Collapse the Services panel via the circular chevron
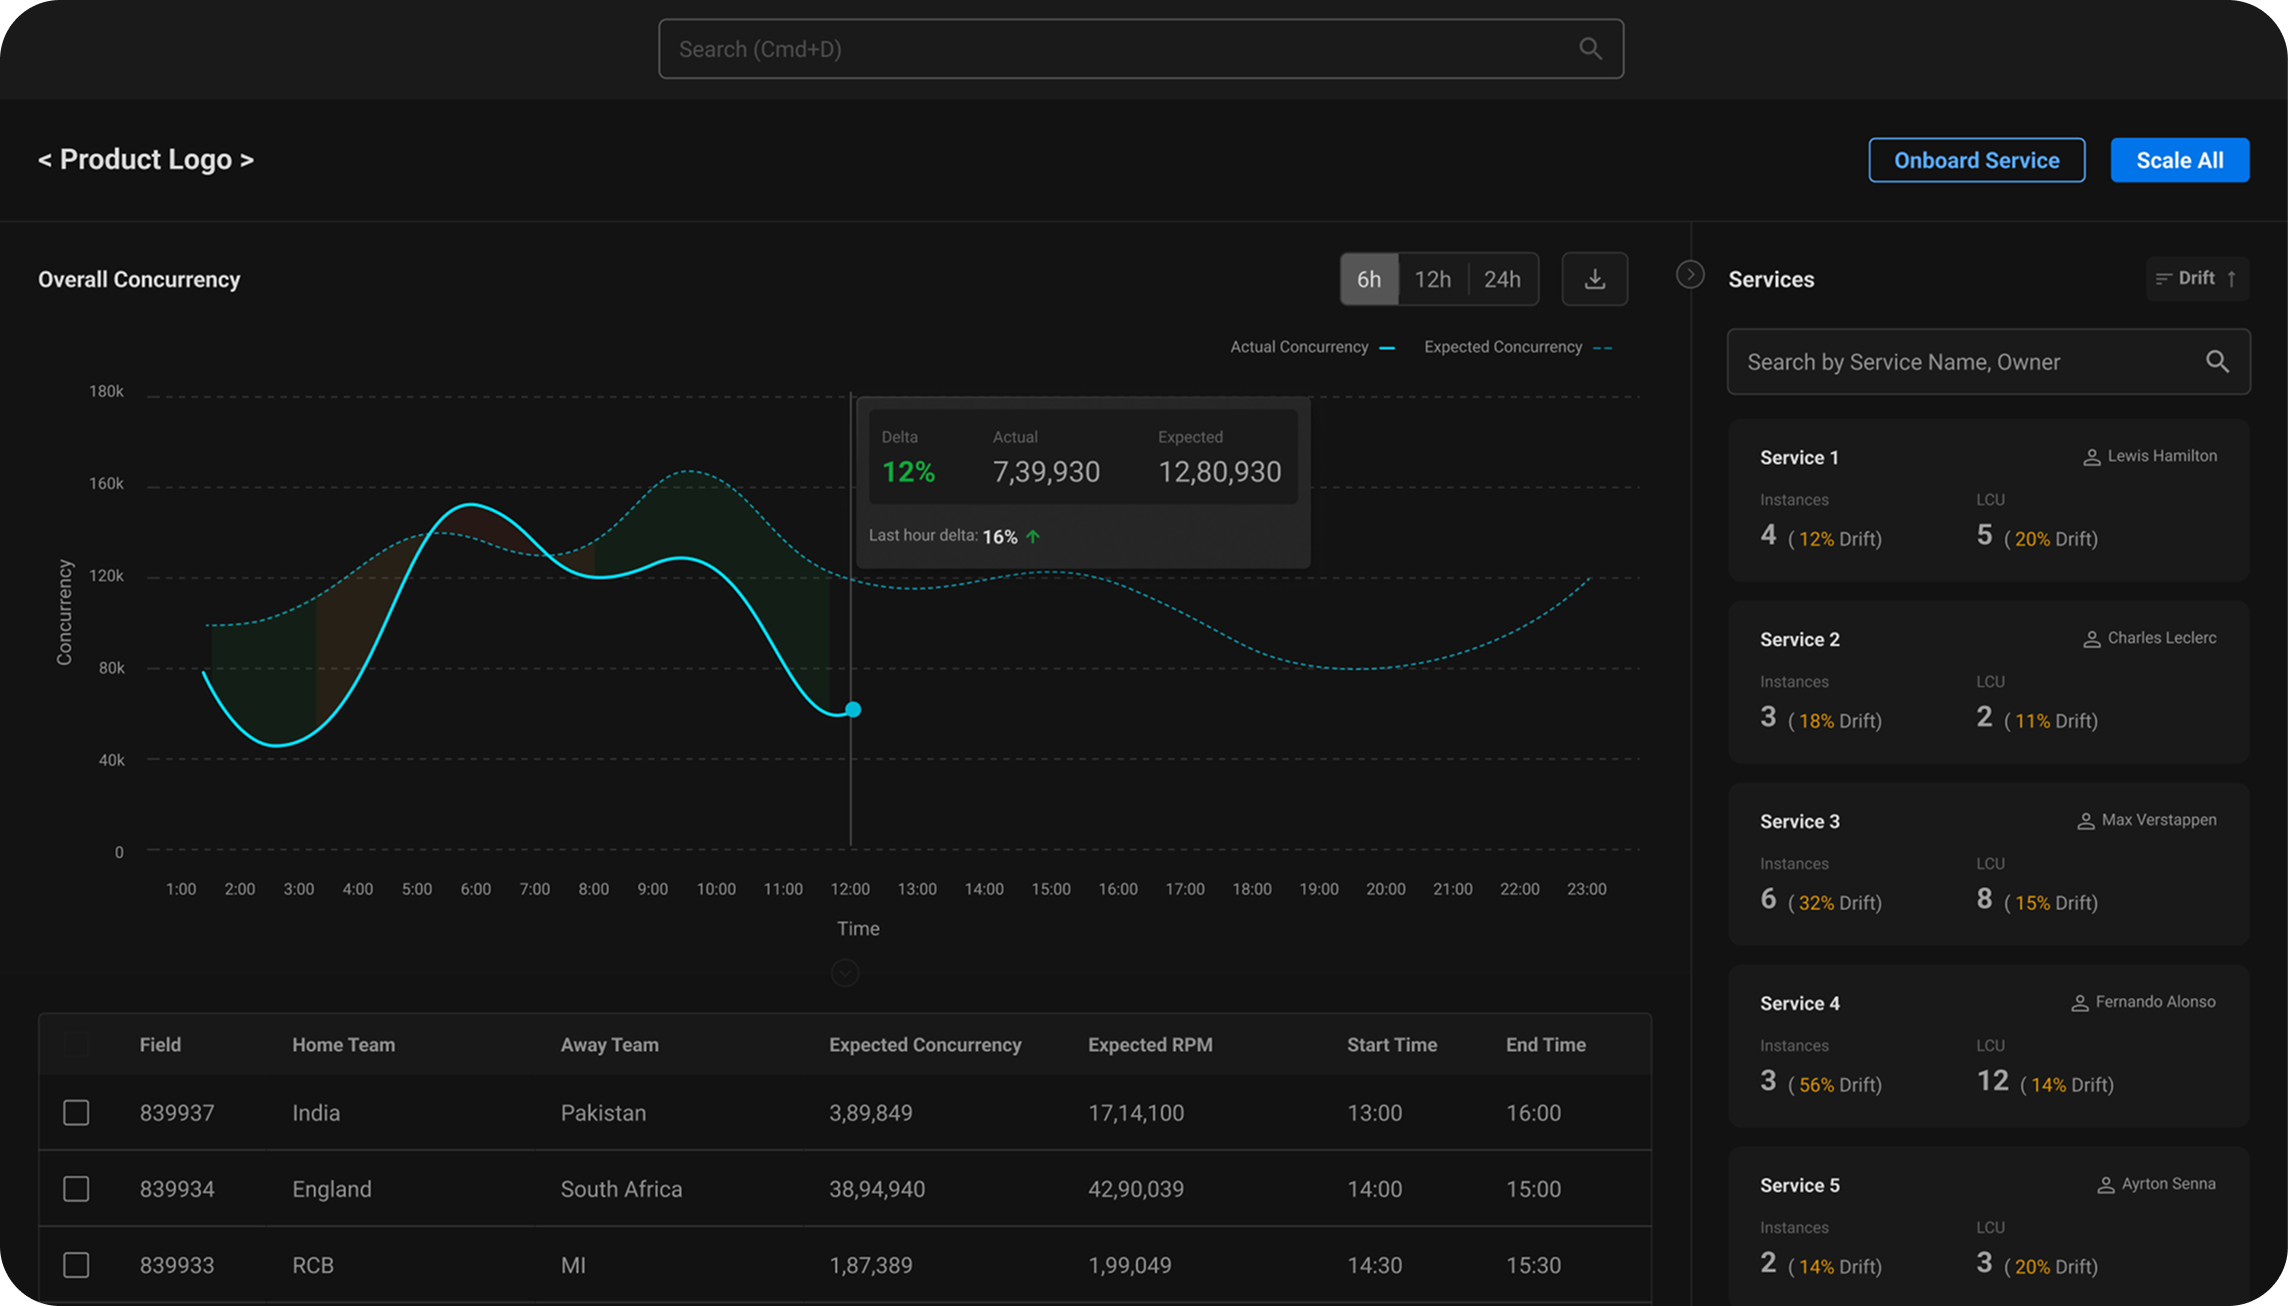The width and height of the screenshot is (2288, 1306). coord(1690,274)
